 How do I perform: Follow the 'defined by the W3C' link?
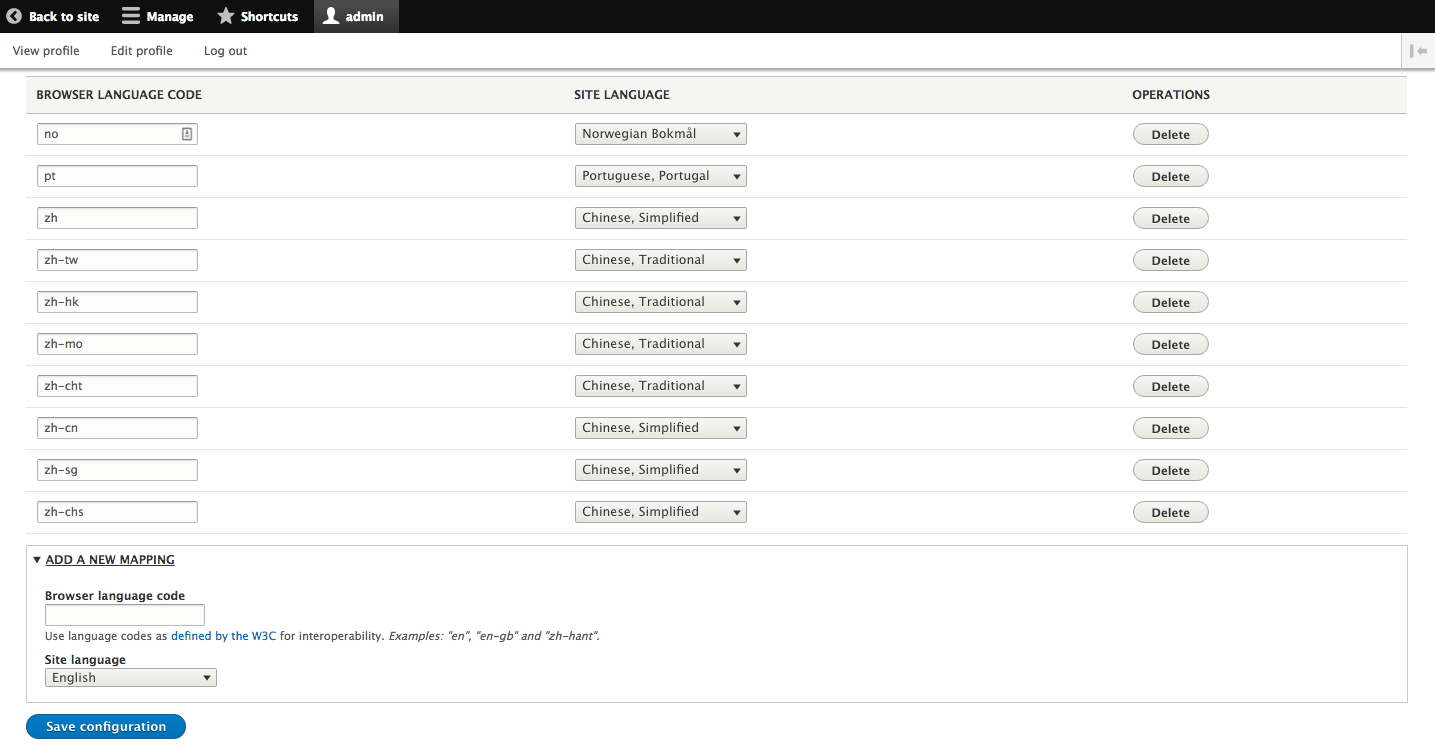223,636
